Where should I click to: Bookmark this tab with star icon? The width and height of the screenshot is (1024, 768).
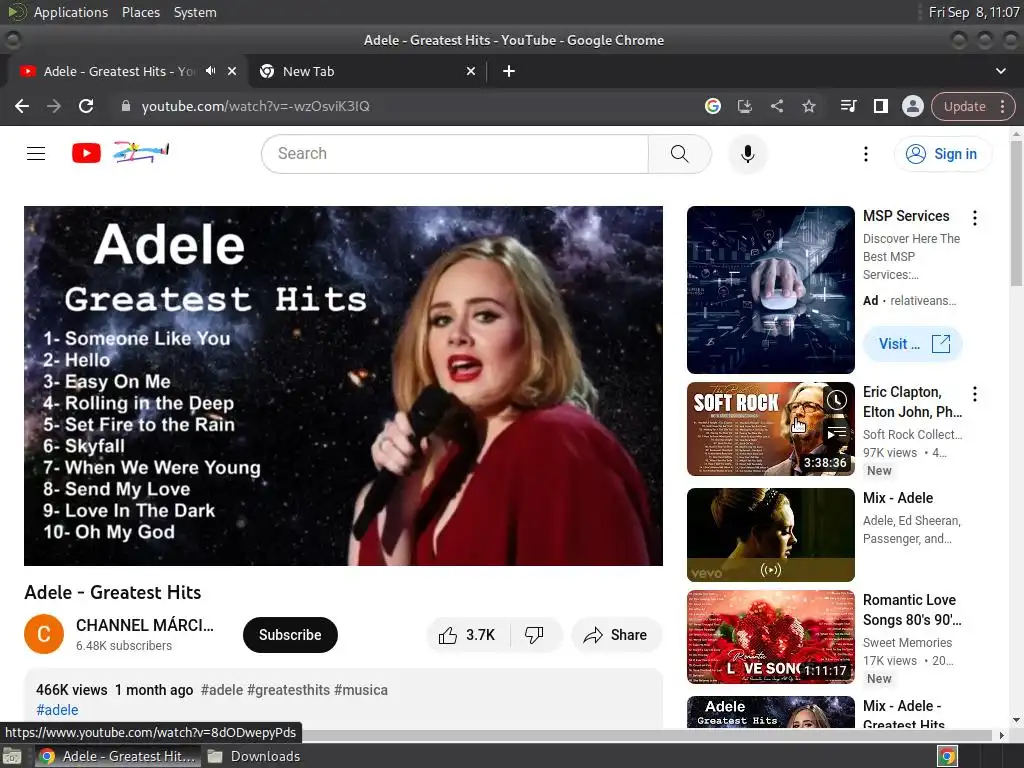click(x=808, y=106)
